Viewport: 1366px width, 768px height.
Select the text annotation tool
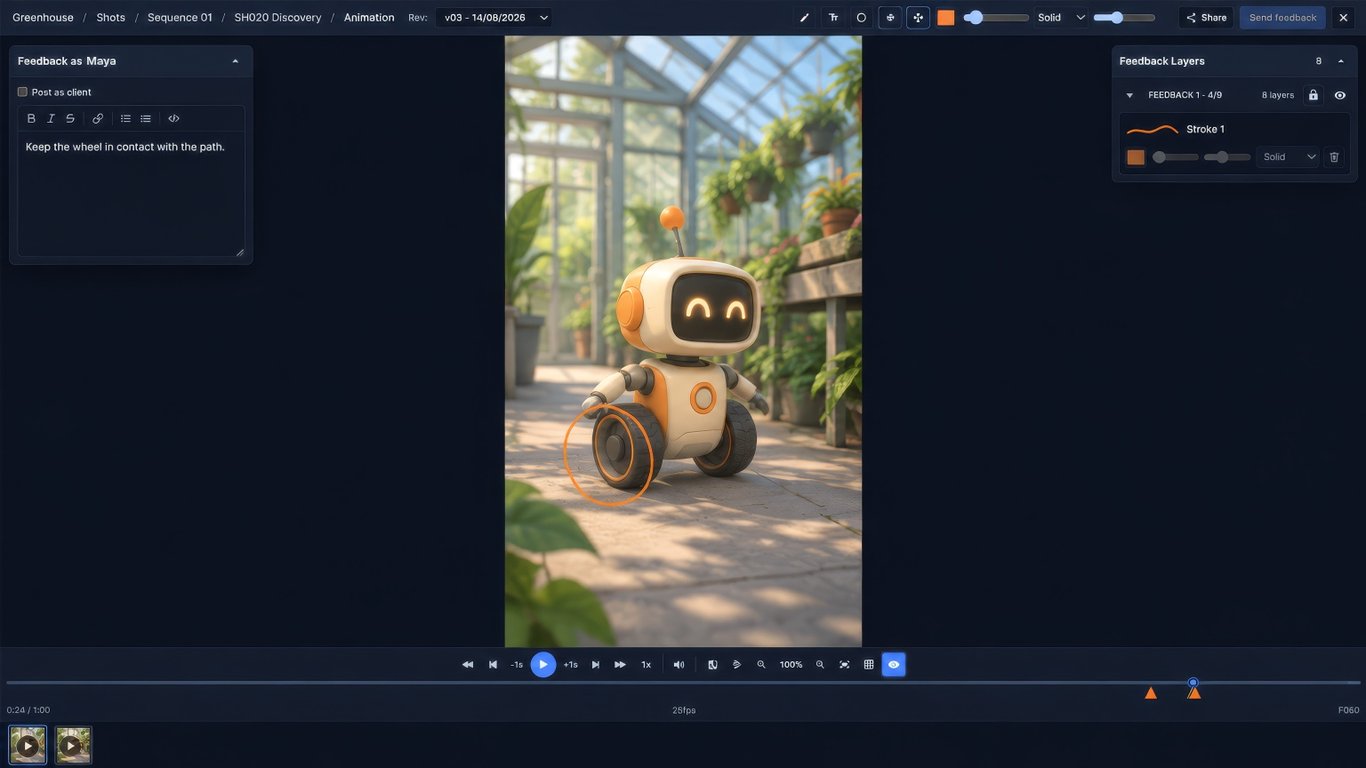[833, 17]
